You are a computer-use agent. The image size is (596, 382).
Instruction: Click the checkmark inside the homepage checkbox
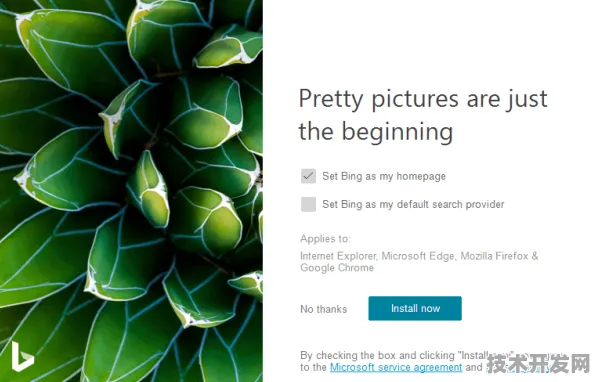(x=308, y=176)
